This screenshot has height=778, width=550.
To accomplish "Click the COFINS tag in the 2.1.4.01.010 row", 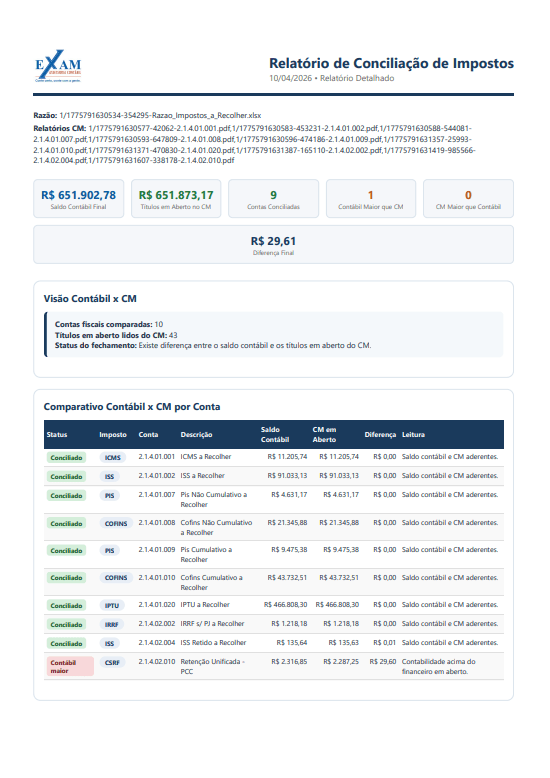I will point(116,578).
